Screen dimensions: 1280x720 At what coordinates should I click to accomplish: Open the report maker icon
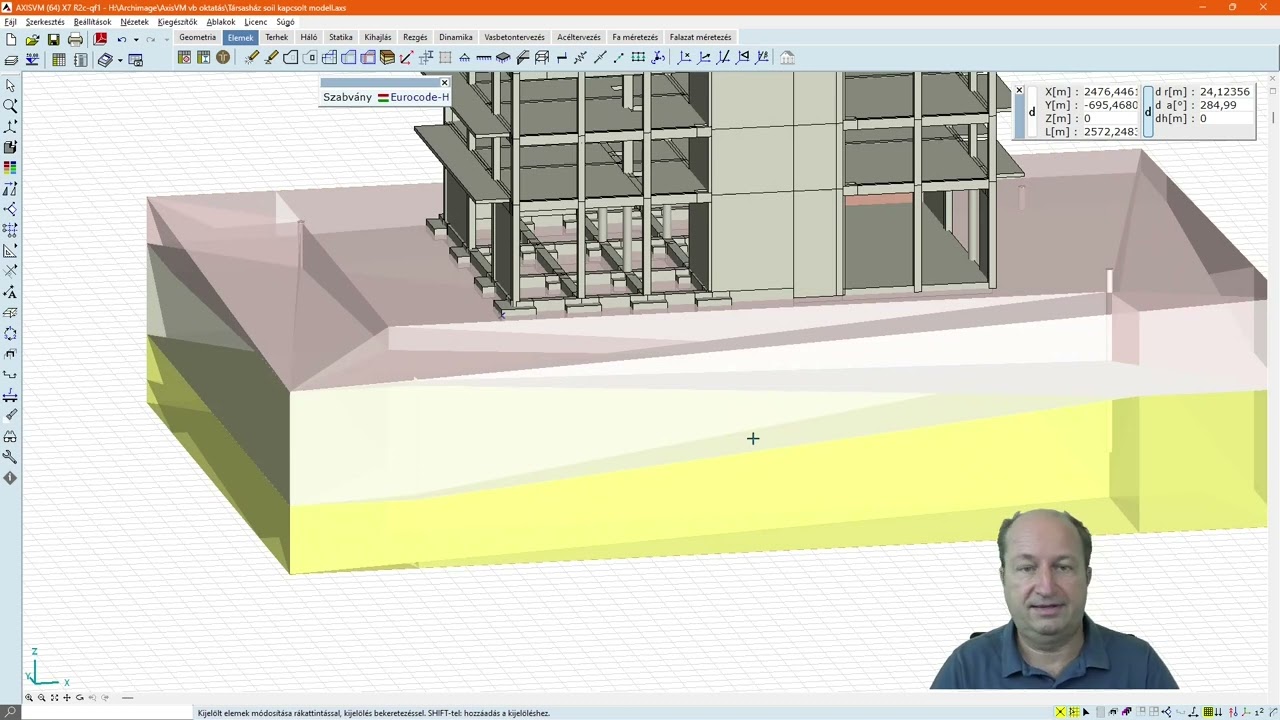[x=80, y=60]
